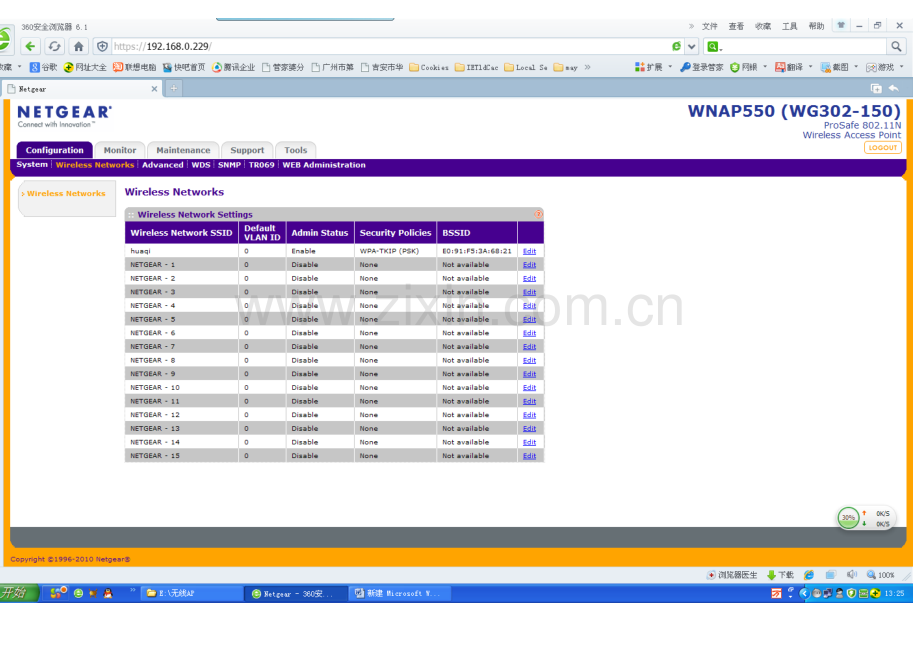The height and width of the screenshot is (651, 920).
Task: Click the 30% network speed floating widget
Action: click(866, 518)
